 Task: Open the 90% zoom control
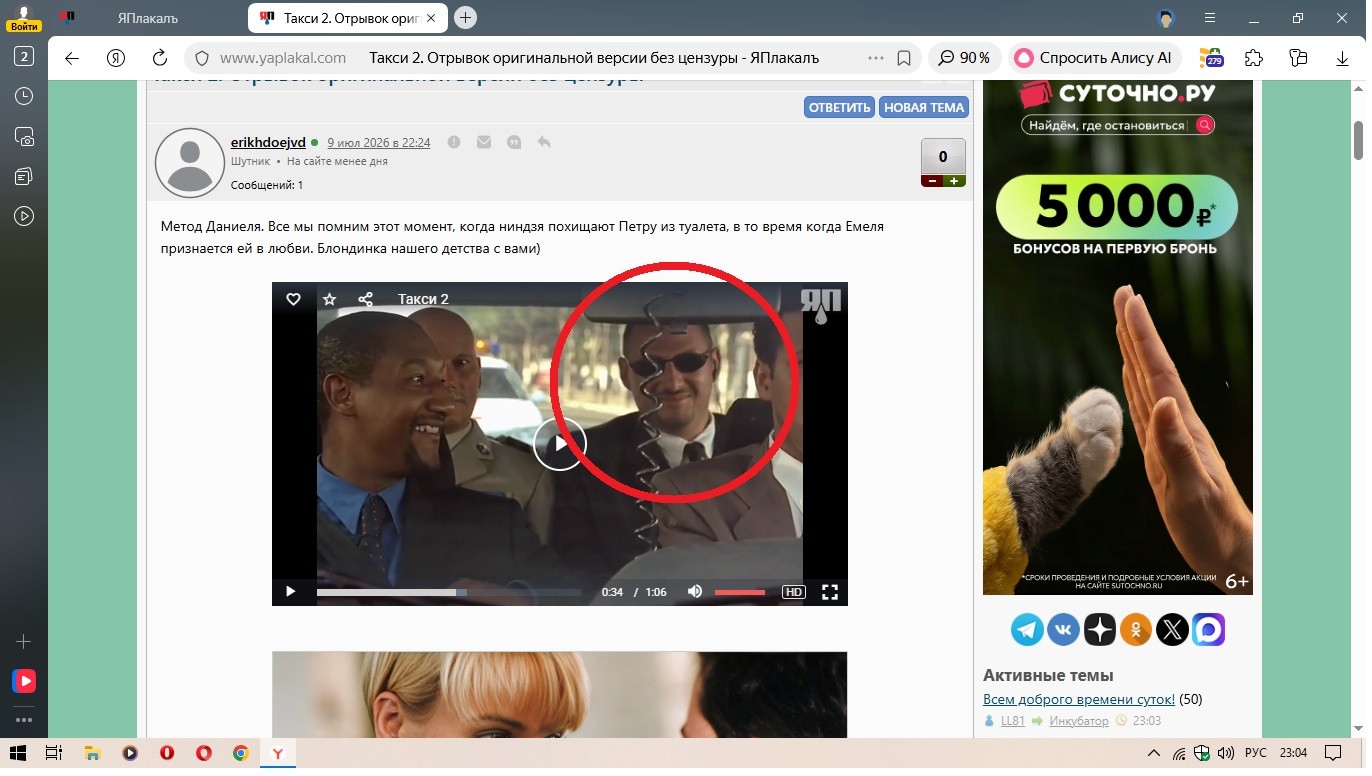[964, 58]
